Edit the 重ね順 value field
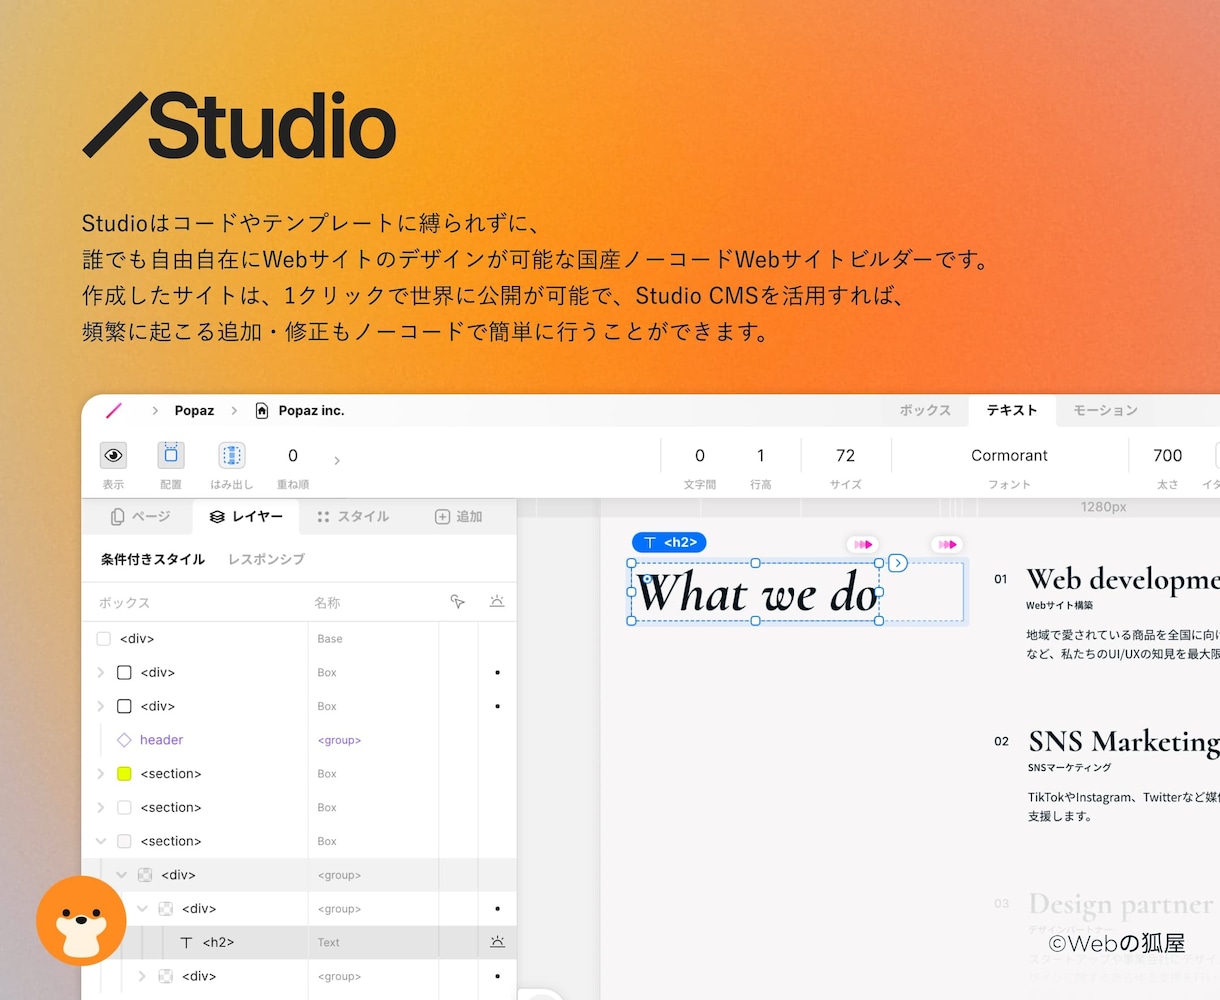 click(x=293, y=456)
